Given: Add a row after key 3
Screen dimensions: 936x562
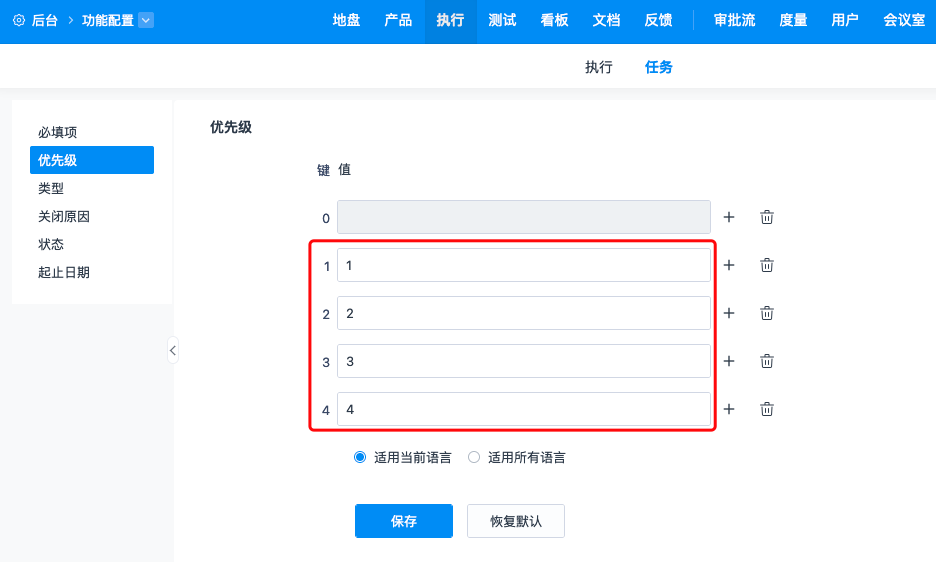Looking at the screenshot, I should tap(729, 361).
